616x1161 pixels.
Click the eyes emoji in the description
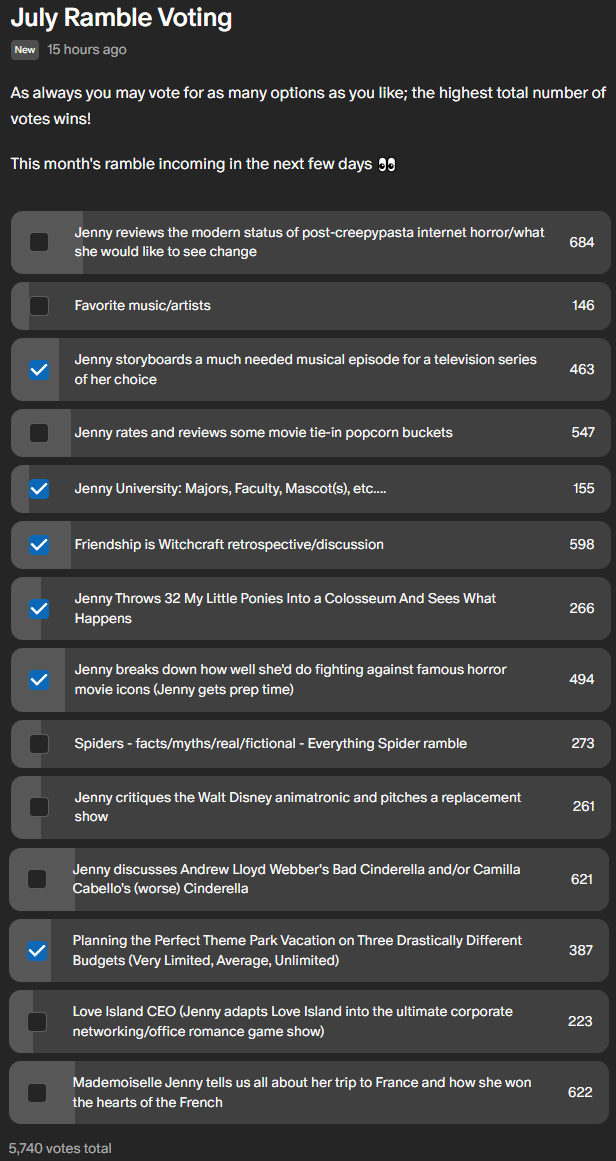(386, 164)
